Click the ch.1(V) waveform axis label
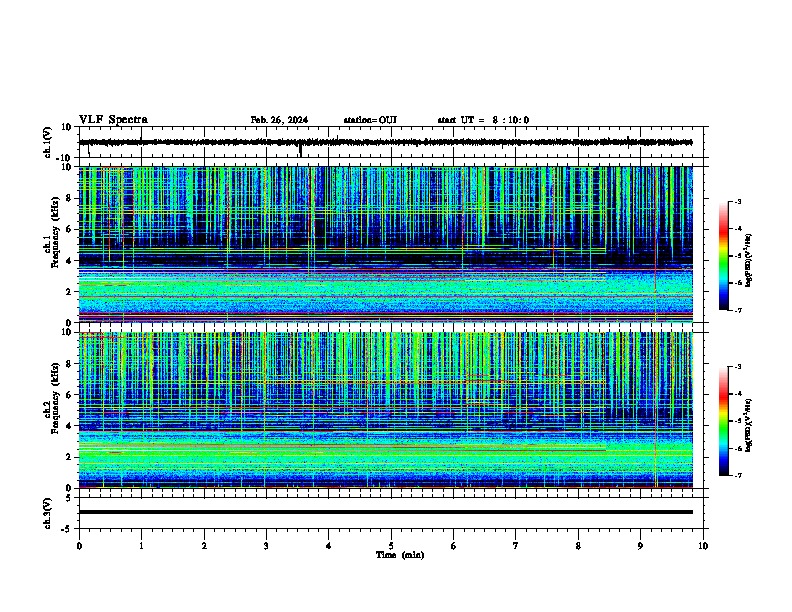The image size is (792, 612). [48, 142]
